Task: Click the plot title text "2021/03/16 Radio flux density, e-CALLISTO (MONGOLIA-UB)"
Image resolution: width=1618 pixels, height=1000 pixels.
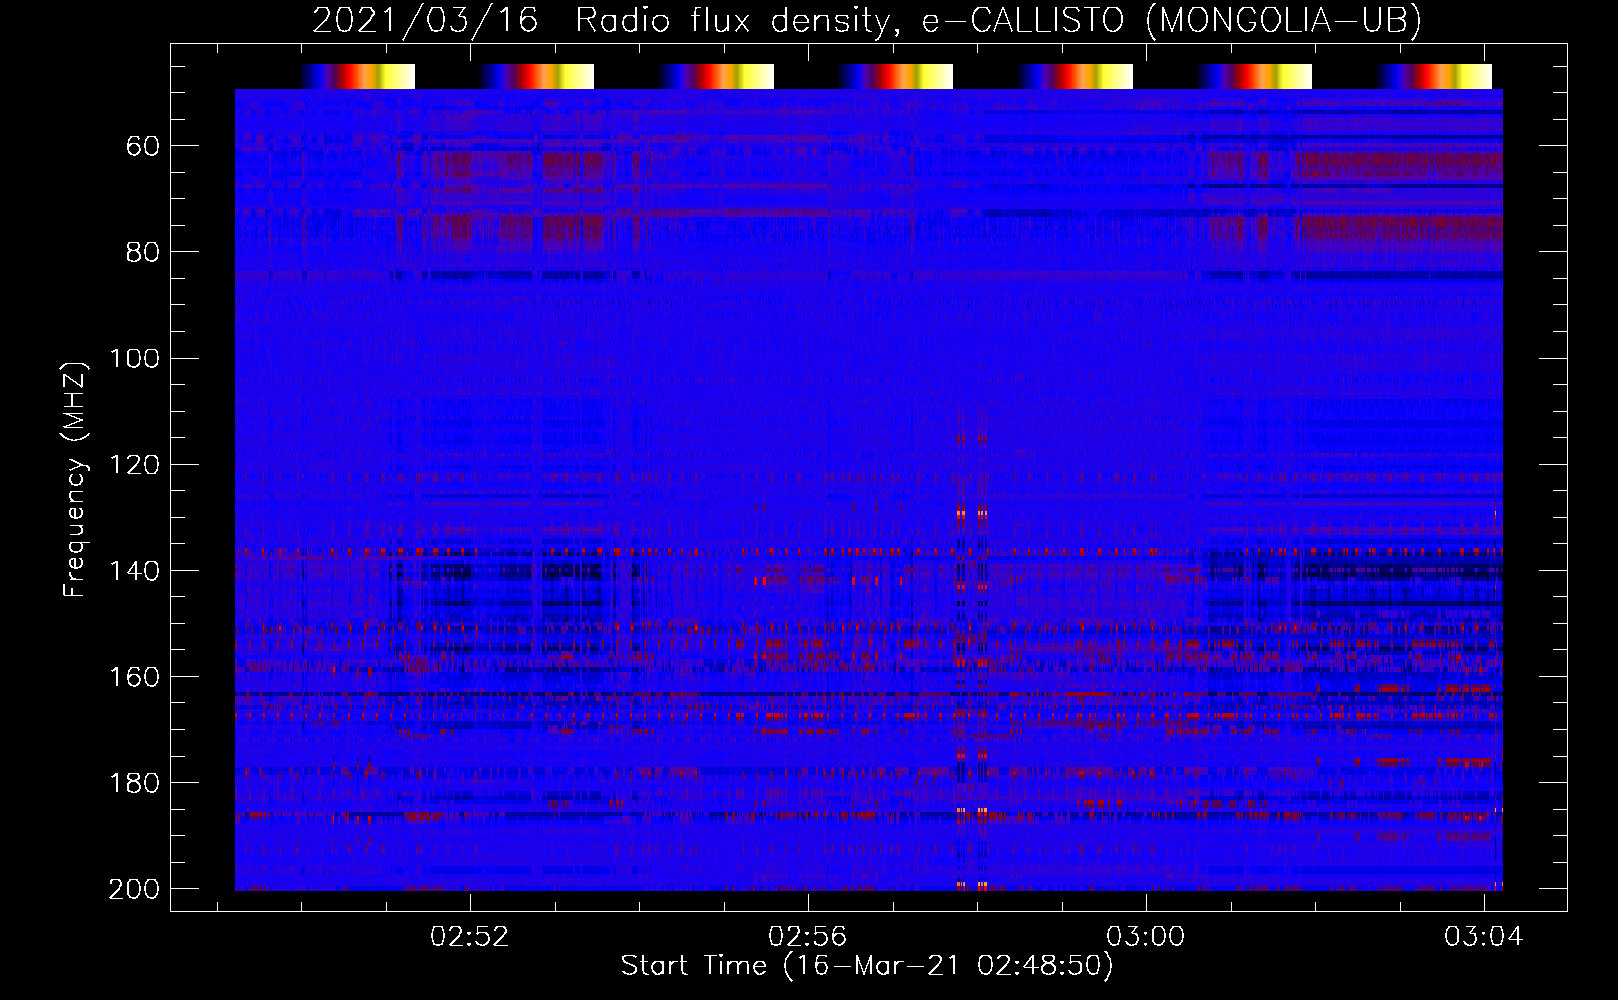Action: tap(866, 20)
